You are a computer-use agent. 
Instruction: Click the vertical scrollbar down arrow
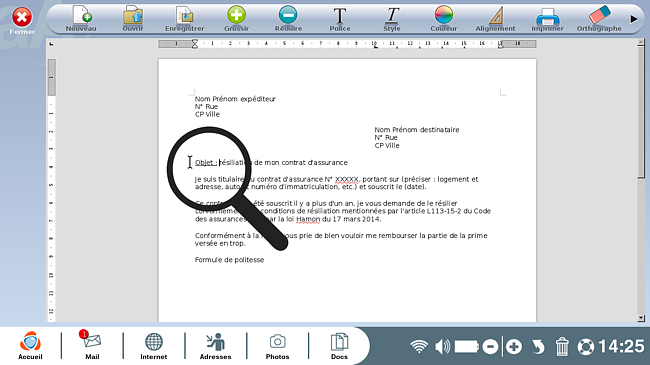pos(641,318)
